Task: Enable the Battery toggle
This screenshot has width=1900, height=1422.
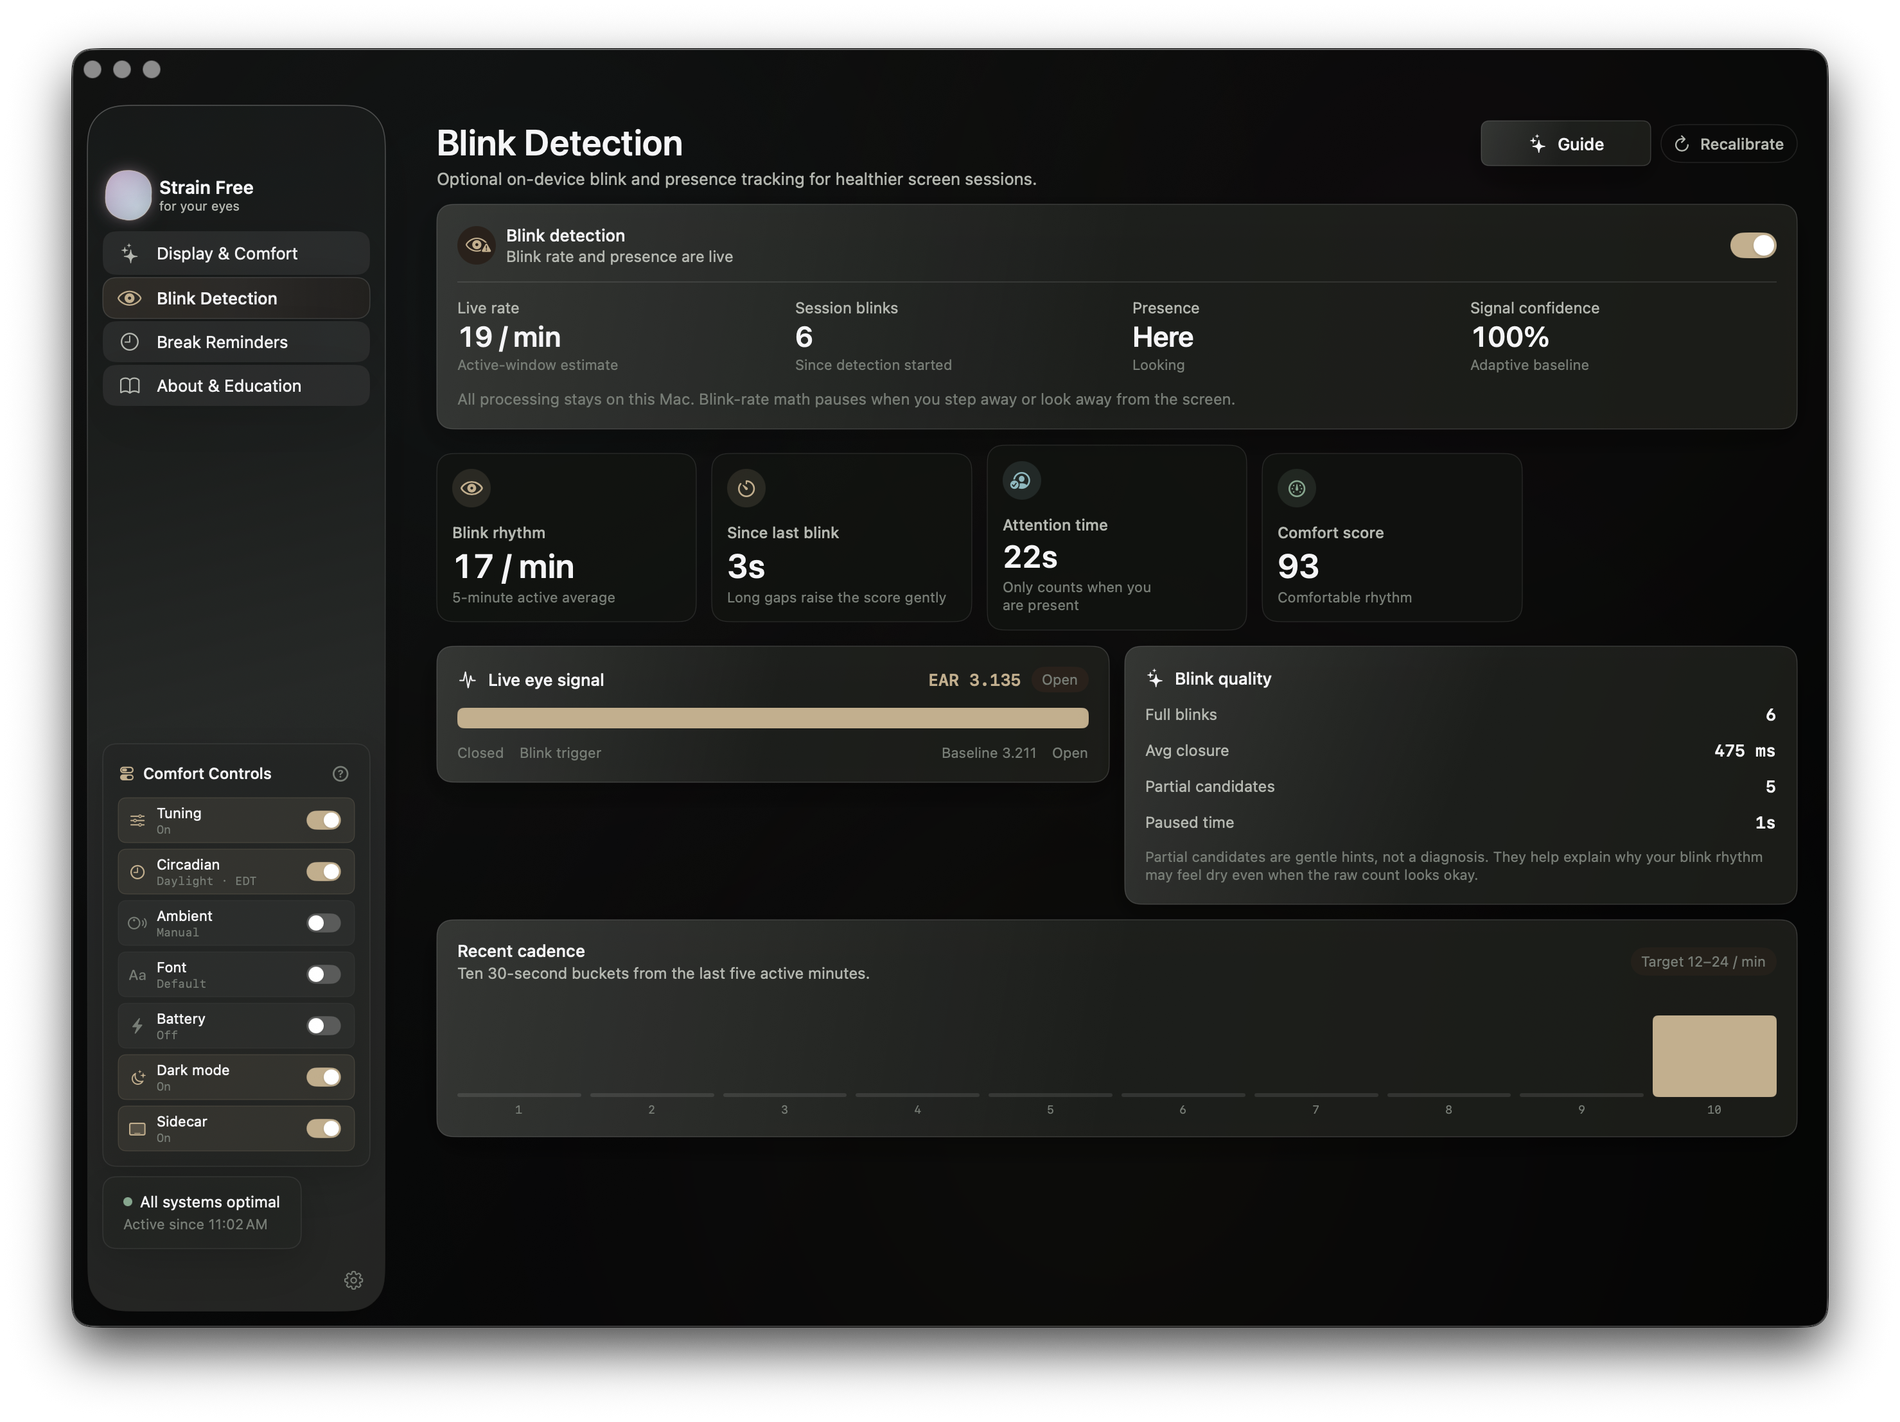Action: click(324, 1026)
